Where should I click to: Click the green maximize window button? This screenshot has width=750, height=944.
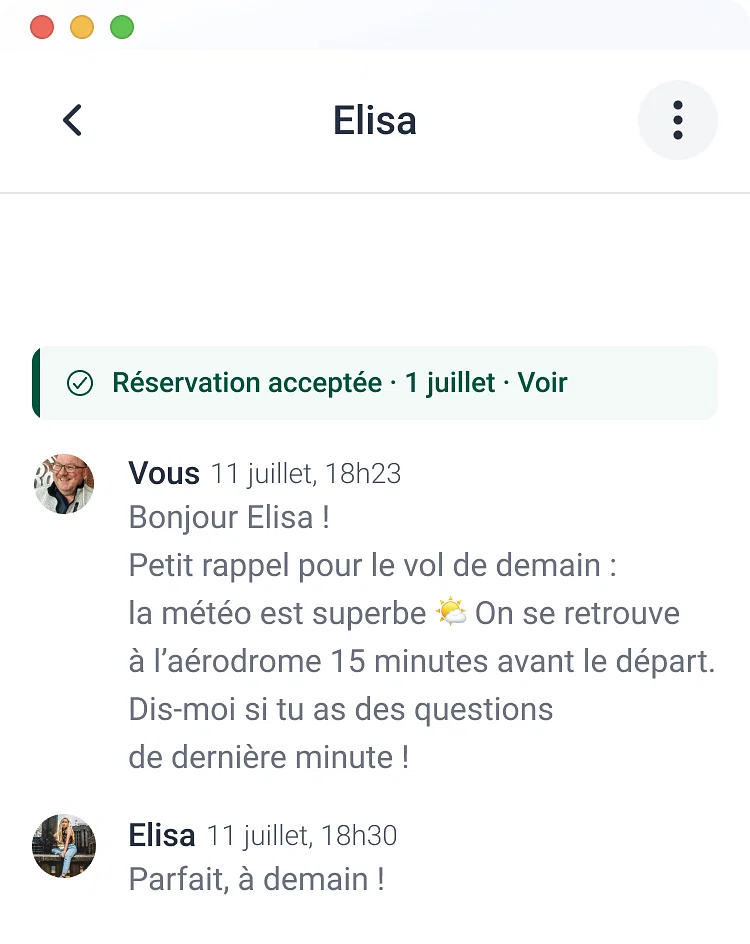coord(122,27)
